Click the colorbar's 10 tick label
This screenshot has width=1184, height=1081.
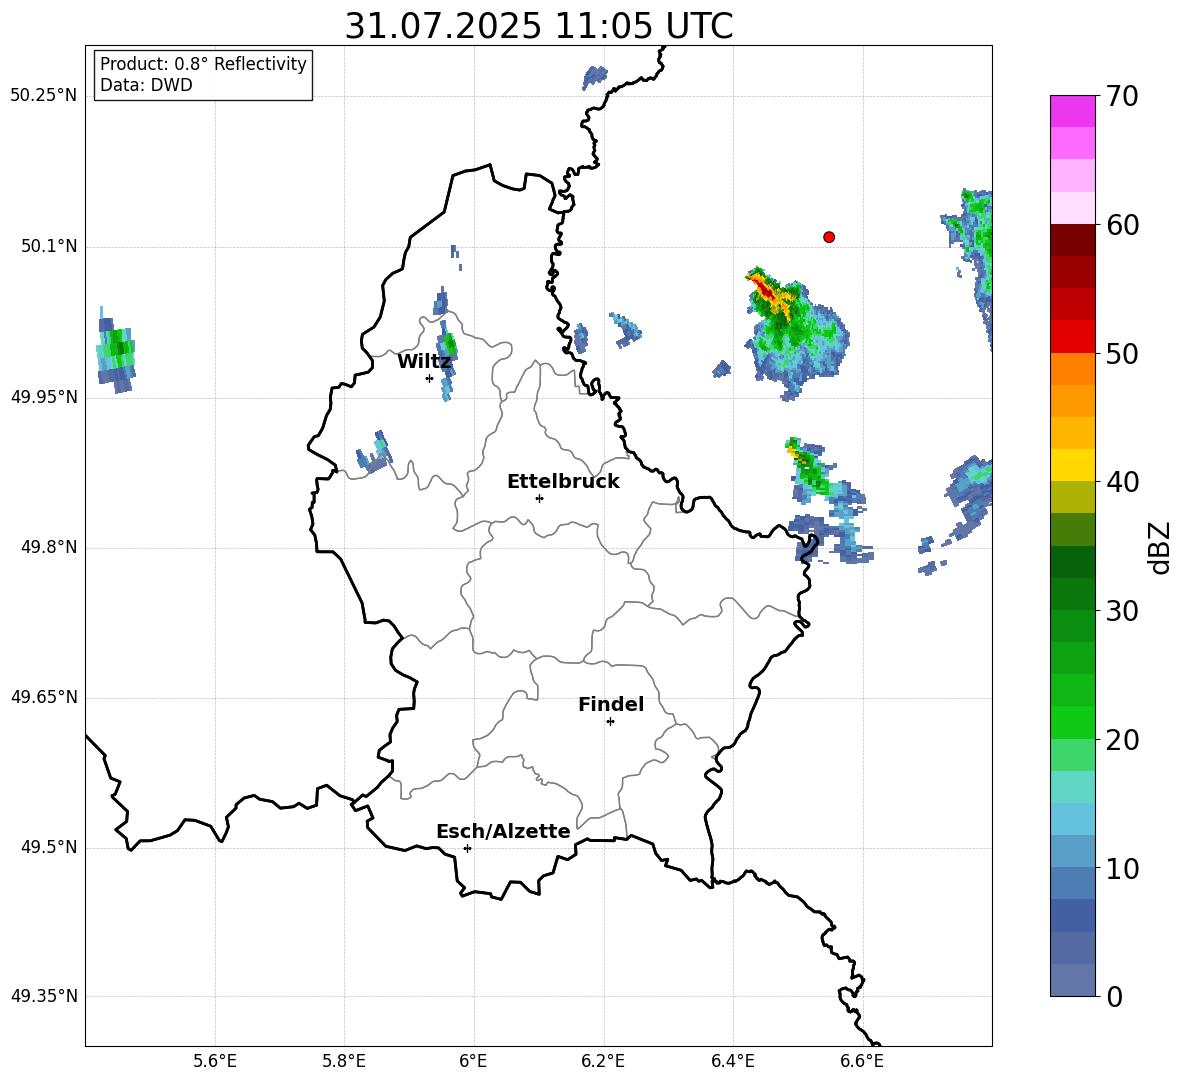(x=1122, y=868)
